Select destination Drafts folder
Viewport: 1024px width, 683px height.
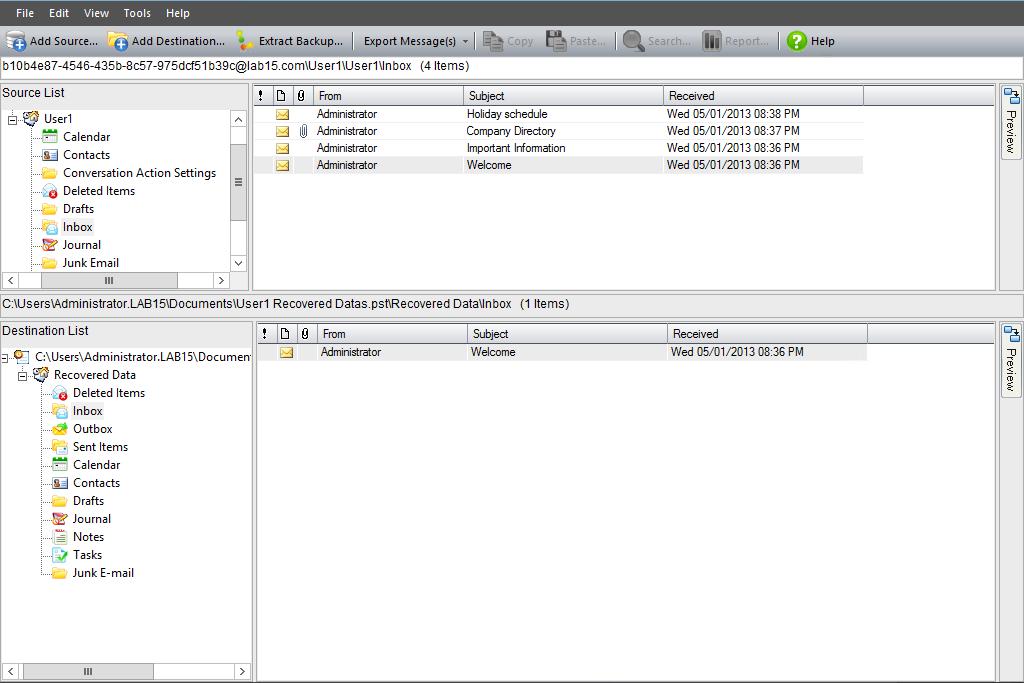[x=88, y=501]
